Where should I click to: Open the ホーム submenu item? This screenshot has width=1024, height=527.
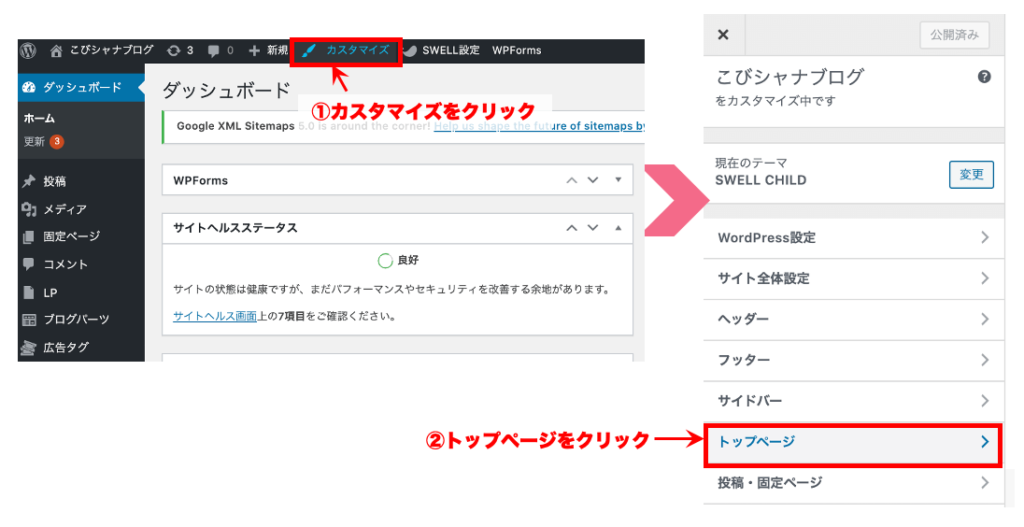pyautogui.click(x=39, y=118)
